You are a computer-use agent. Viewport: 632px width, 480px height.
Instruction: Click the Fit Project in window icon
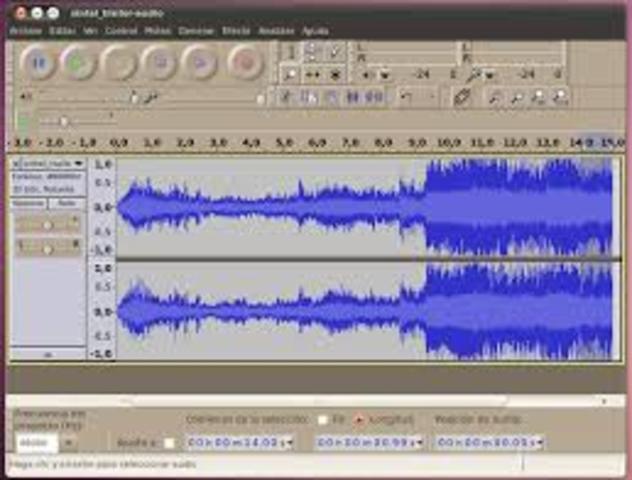560,98
